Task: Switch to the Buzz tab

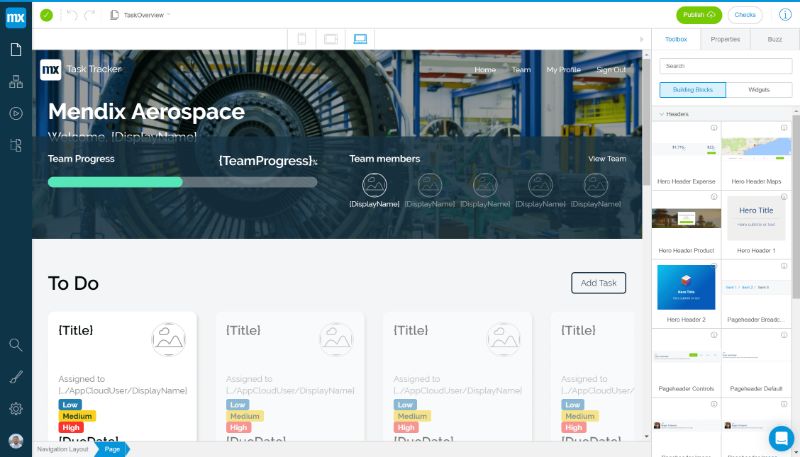Action: 774,39
